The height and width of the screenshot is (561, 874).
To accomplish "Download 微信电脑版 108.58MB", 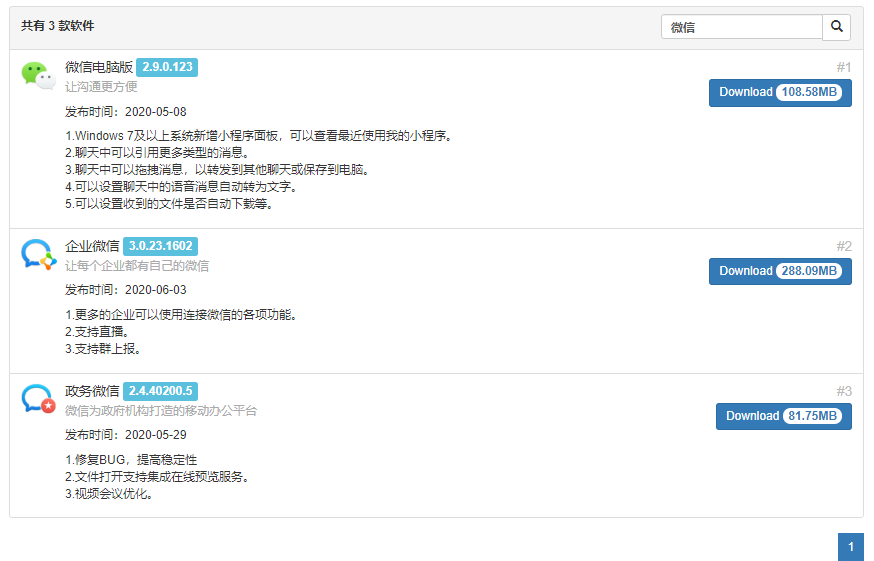I will (x=780, y=93).
